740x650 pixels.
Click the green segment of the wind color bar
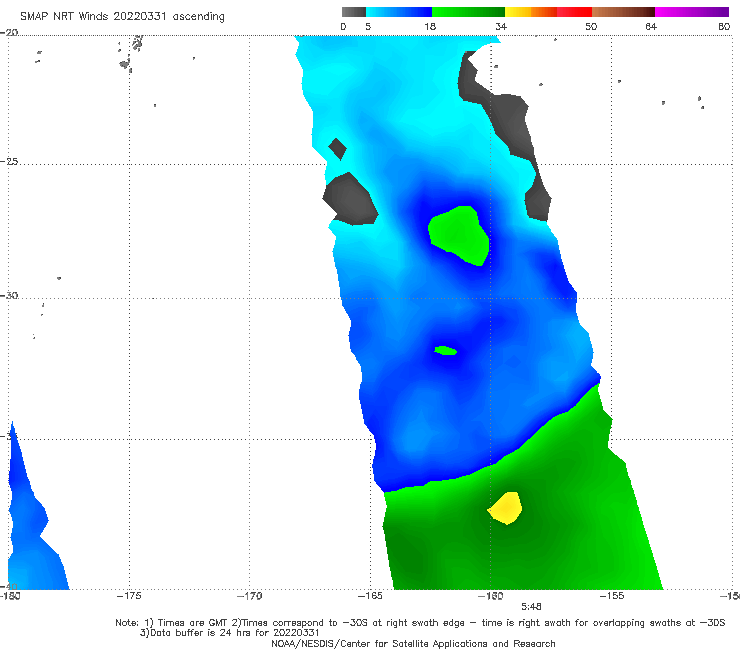(x=468, y=12)
